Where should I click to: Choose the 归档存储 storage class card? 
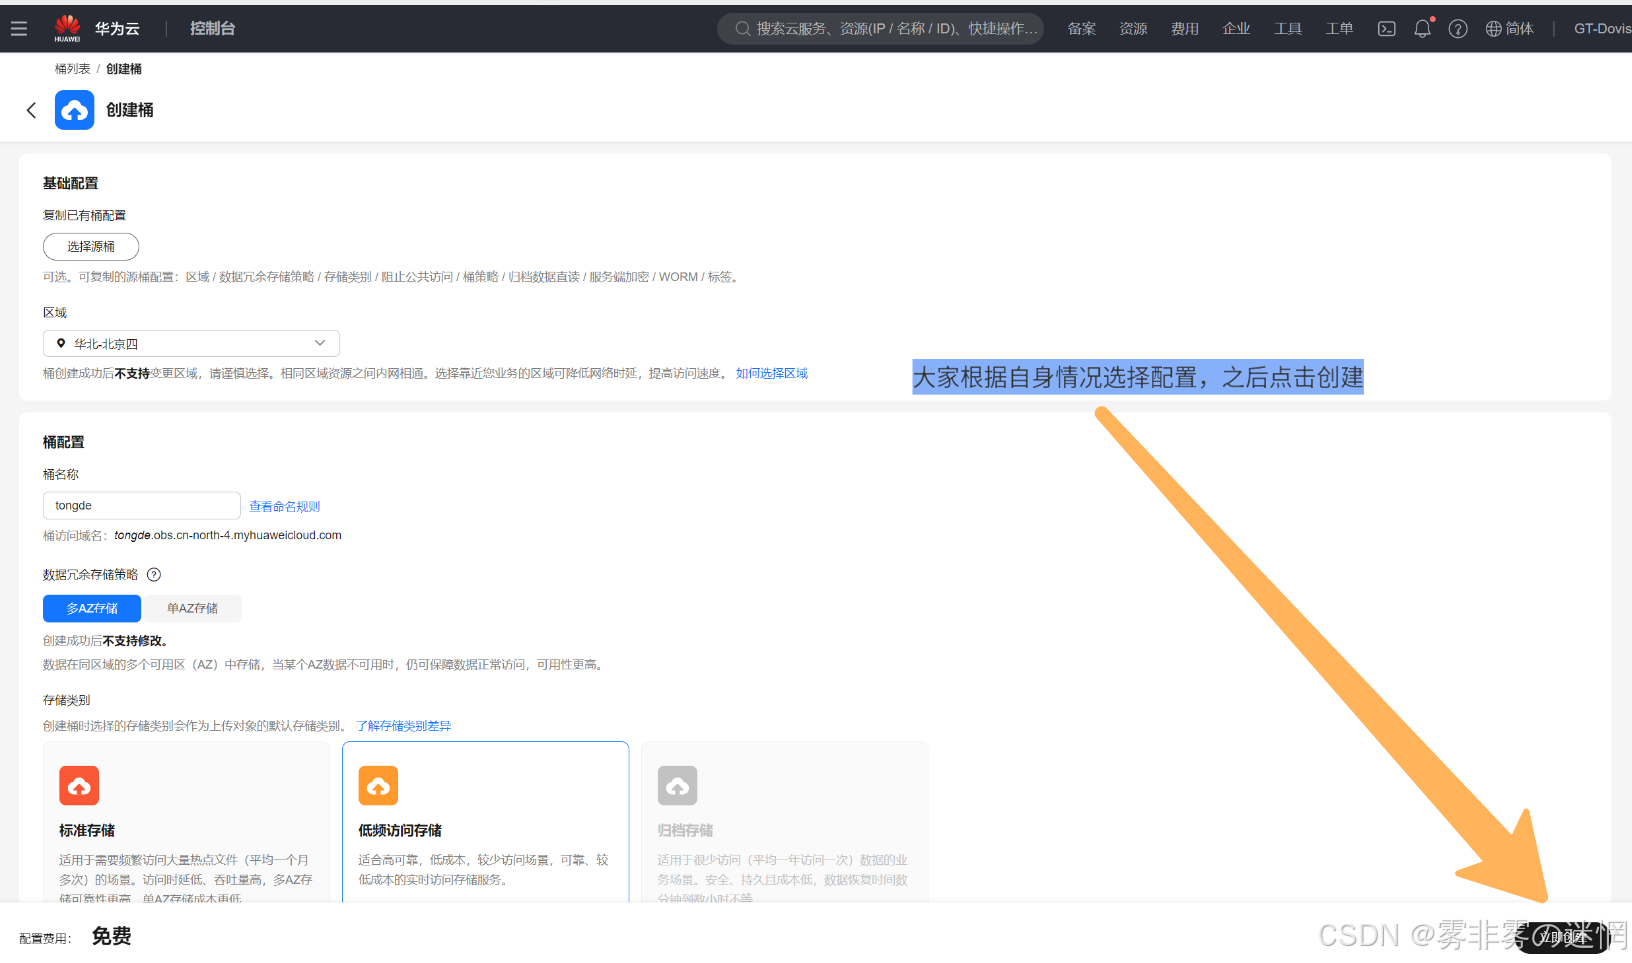pos(785,822)
